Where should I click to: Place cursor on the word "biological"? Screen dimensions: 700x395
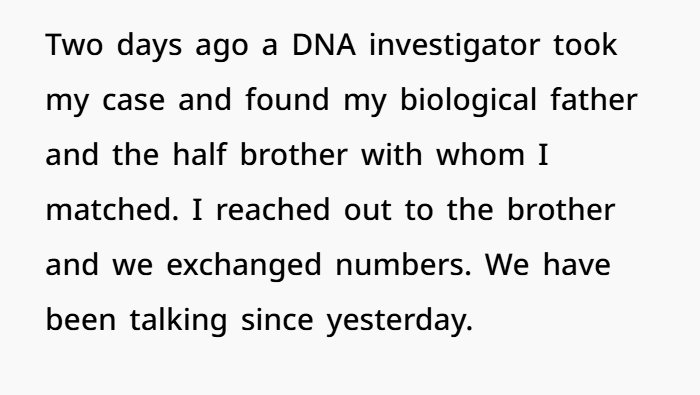pos(468,102)
